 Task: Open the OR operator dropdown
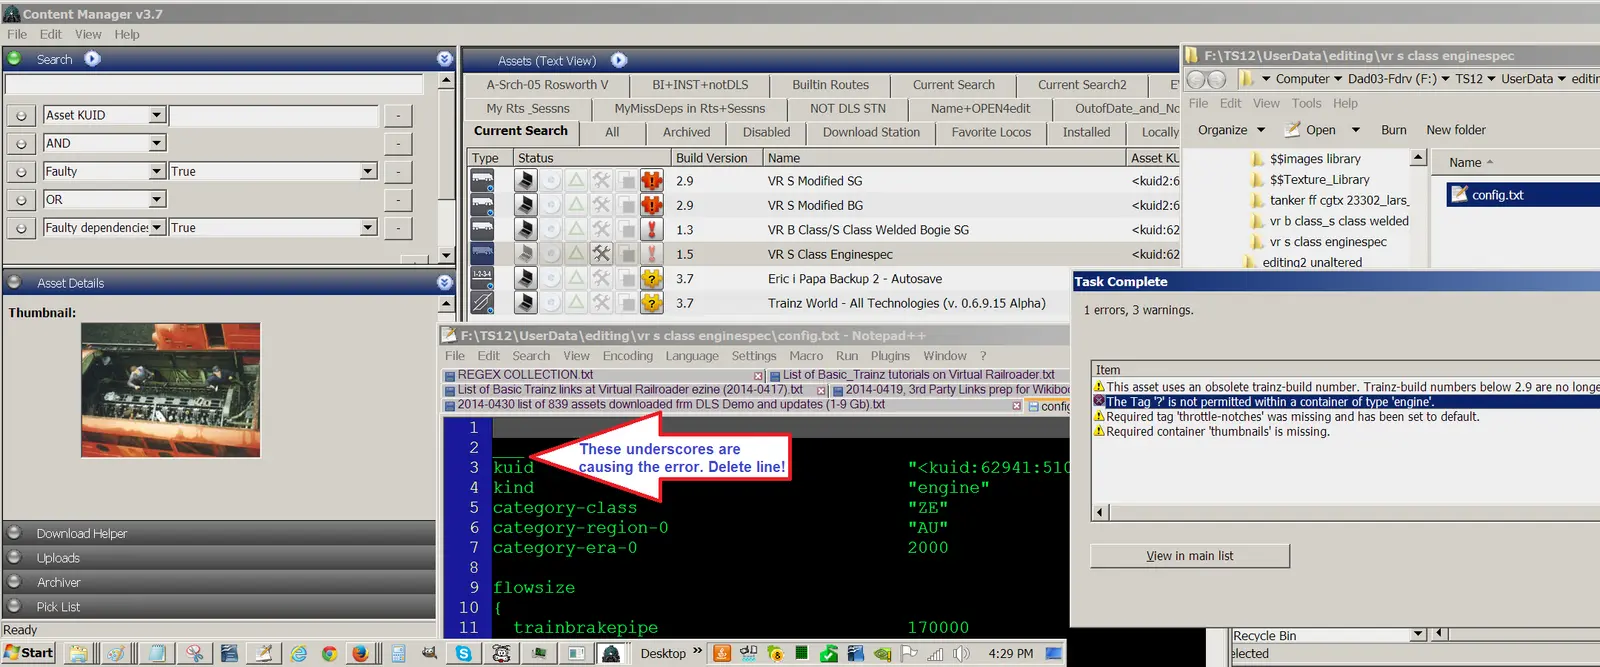157,199
